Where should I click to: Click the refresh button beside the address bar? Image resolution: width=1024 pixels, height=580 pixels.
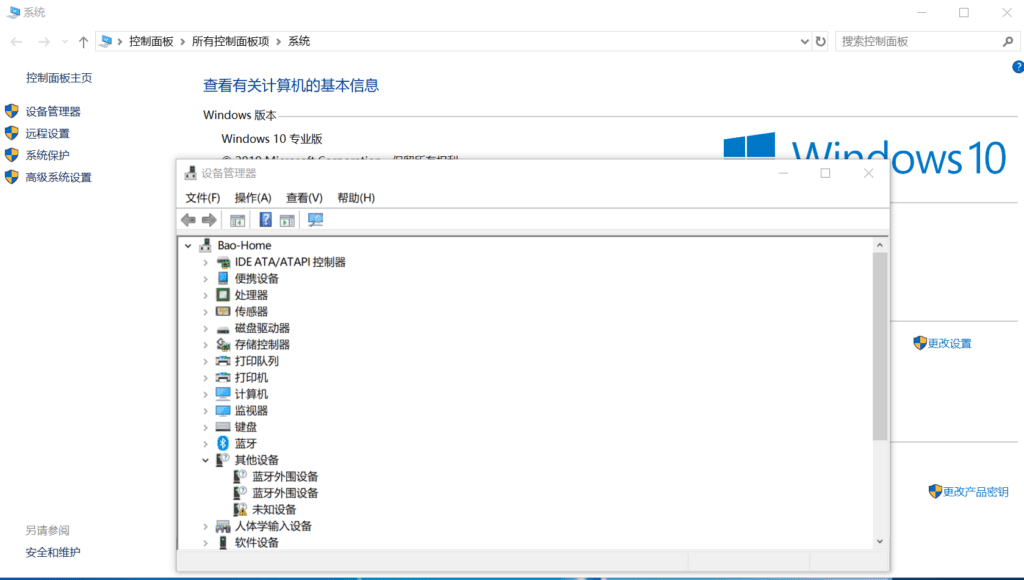click(x=821, y=42)
